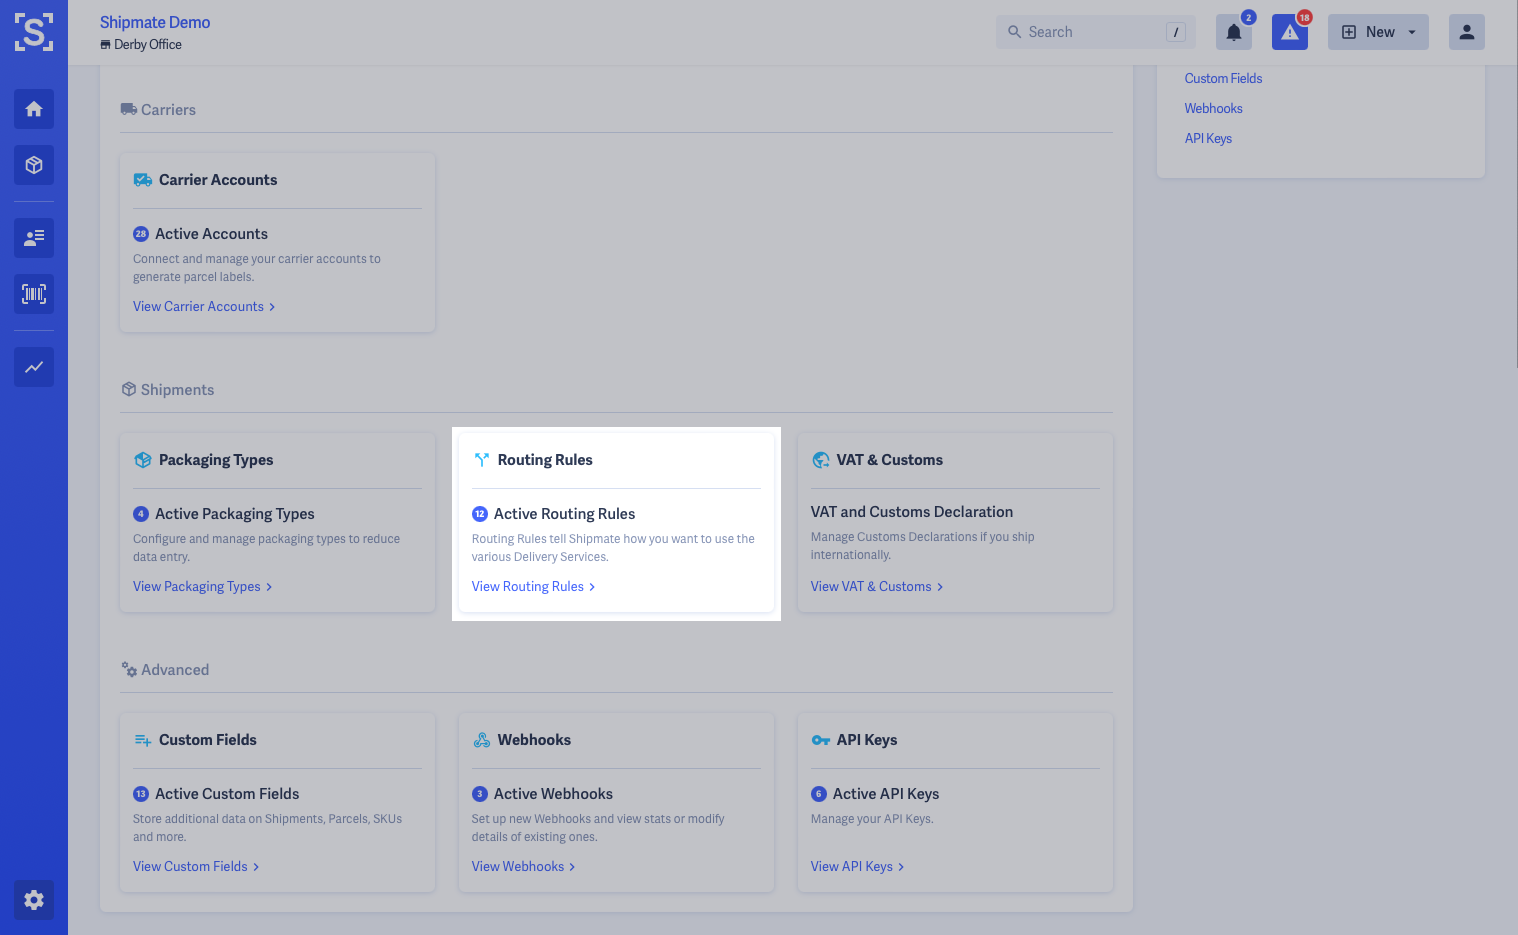This screenshot has height=935, width=1518.
Task: Expand the New button dropdown
Action: 1378,32
